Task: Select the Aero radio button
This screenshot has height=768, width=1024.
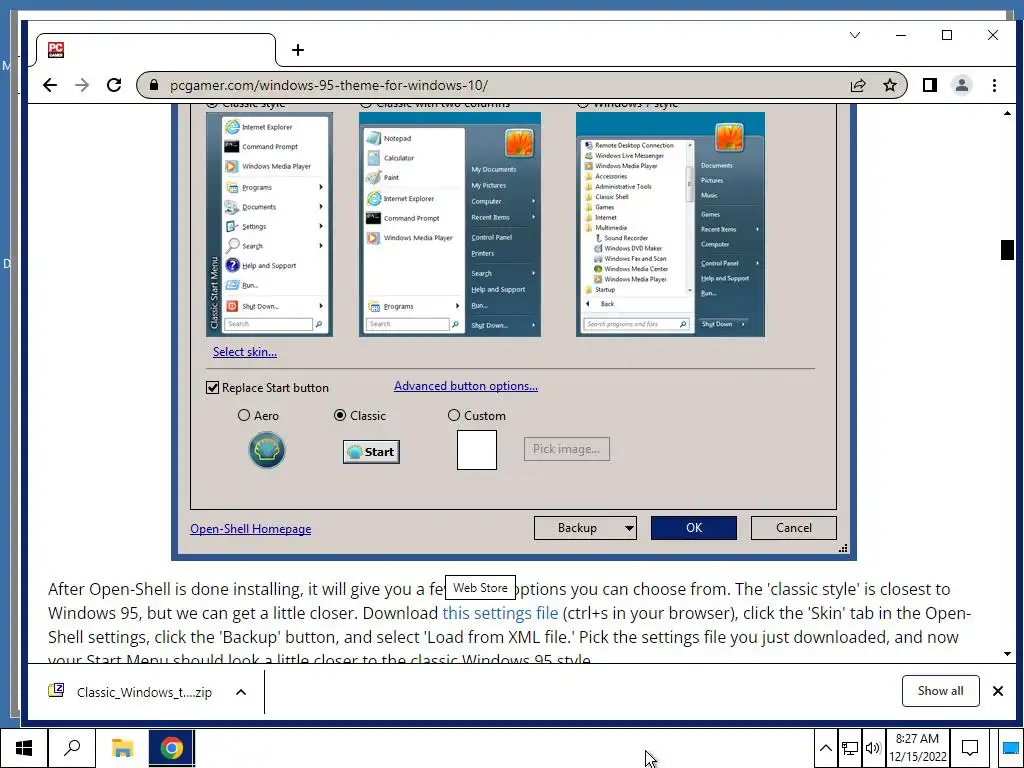Action: [x=244, y=415]
